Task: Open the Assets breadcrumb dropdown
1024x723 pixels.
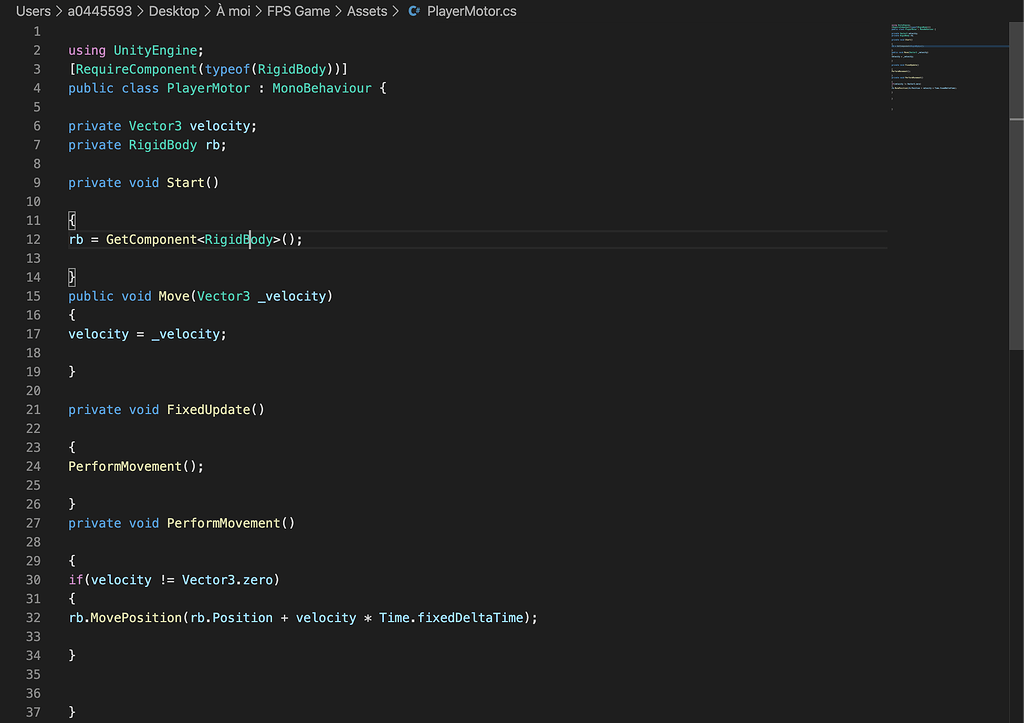Action: tap(367, 11)
